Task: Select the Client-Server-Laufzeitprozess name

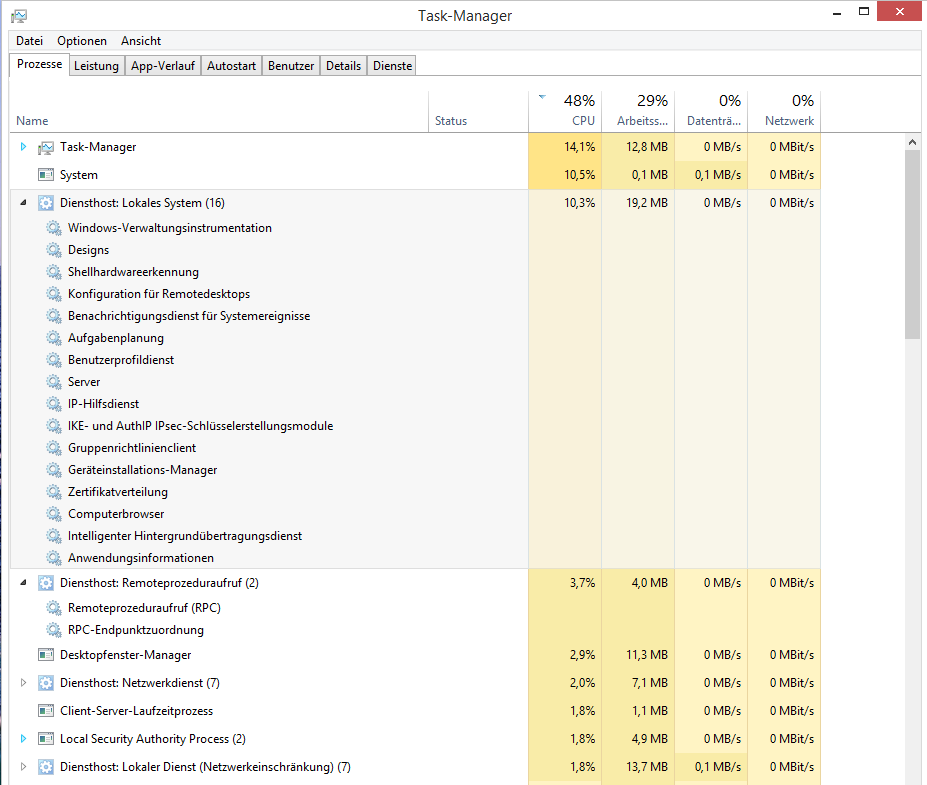Action: (137, 711)
